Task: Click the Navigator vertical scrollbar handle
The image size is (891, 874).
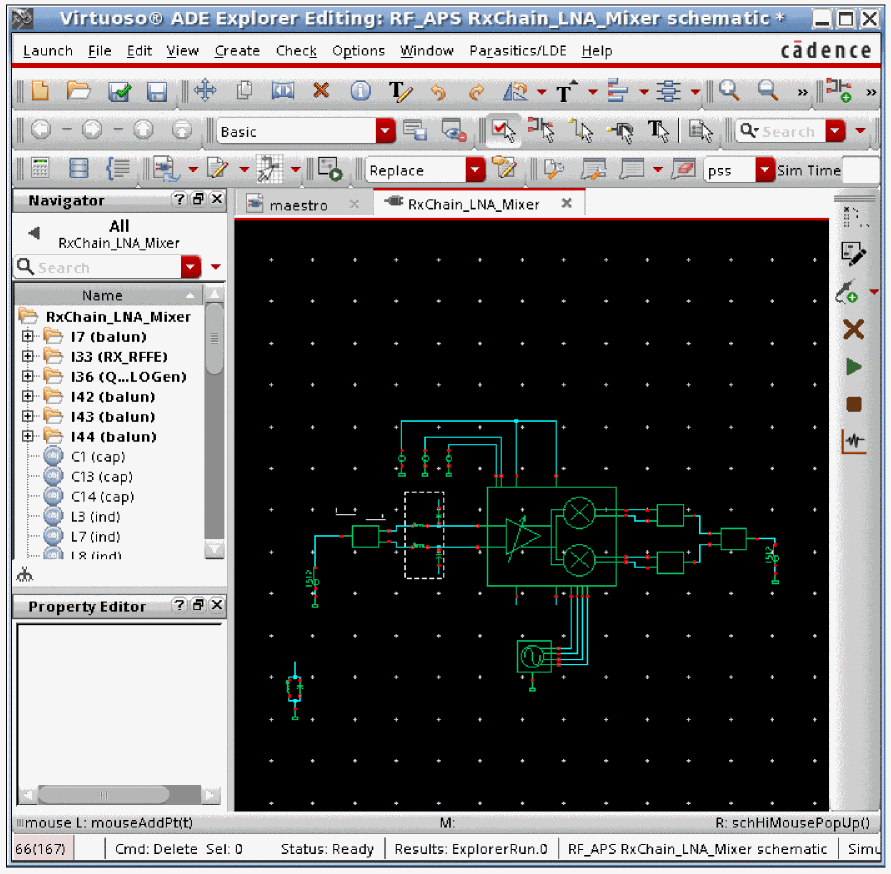Action: (x=214, y=340)
